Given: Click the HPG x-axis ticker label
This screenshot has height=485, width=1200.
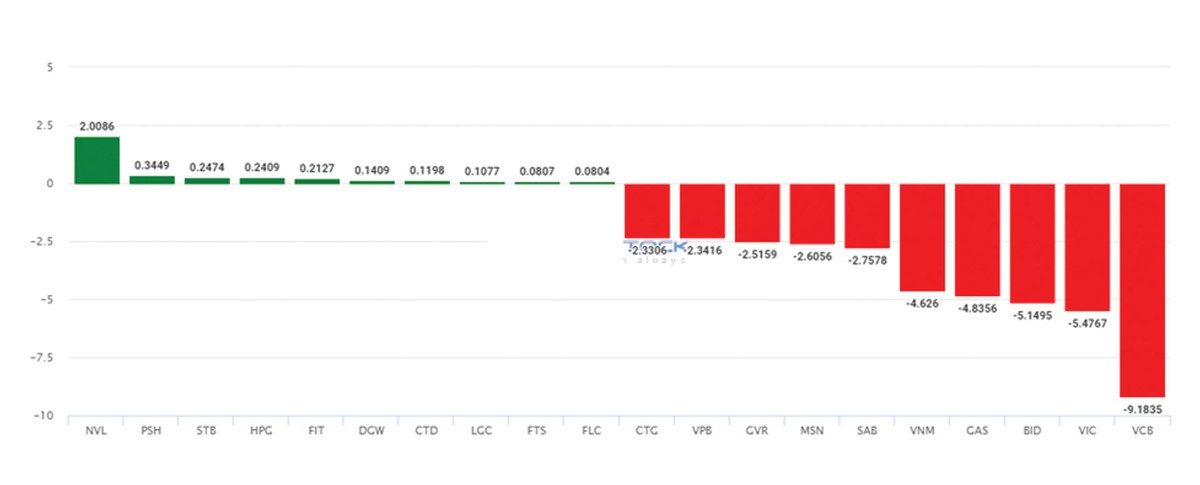Looking at the screenshot, I should click(262, 431).
